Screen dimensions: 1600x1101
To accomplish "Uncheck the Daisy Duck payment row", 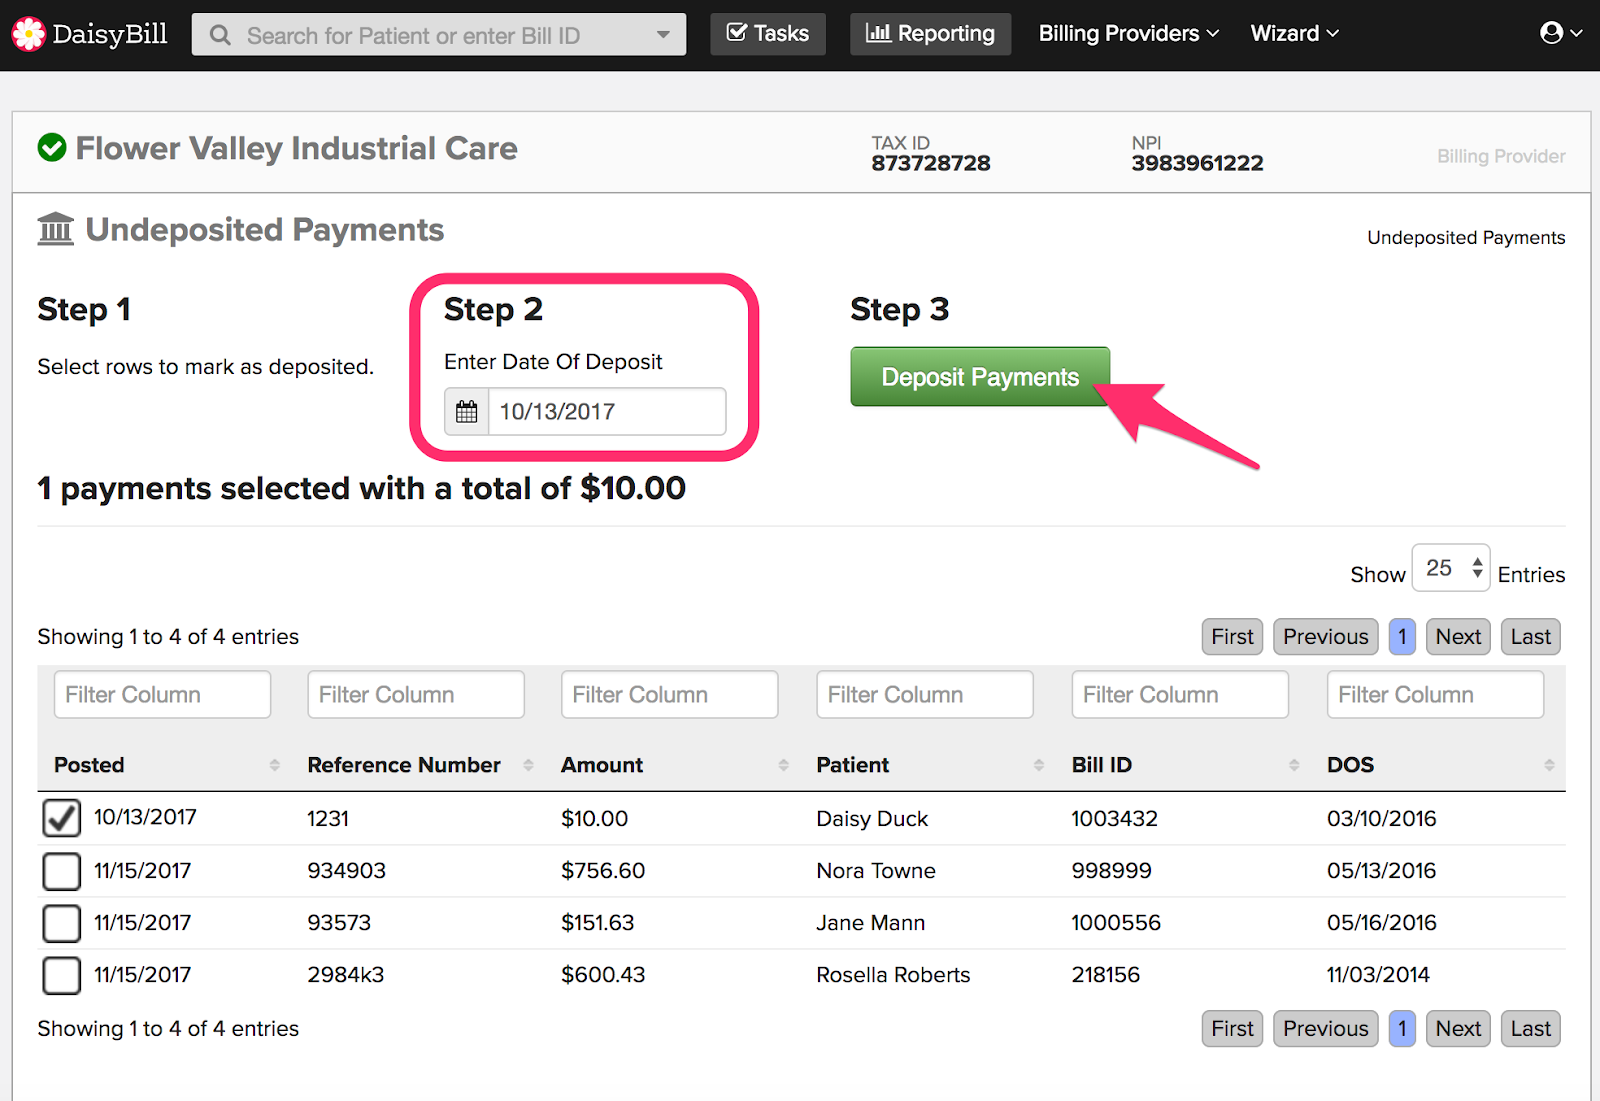I will [x=62, y=818].
